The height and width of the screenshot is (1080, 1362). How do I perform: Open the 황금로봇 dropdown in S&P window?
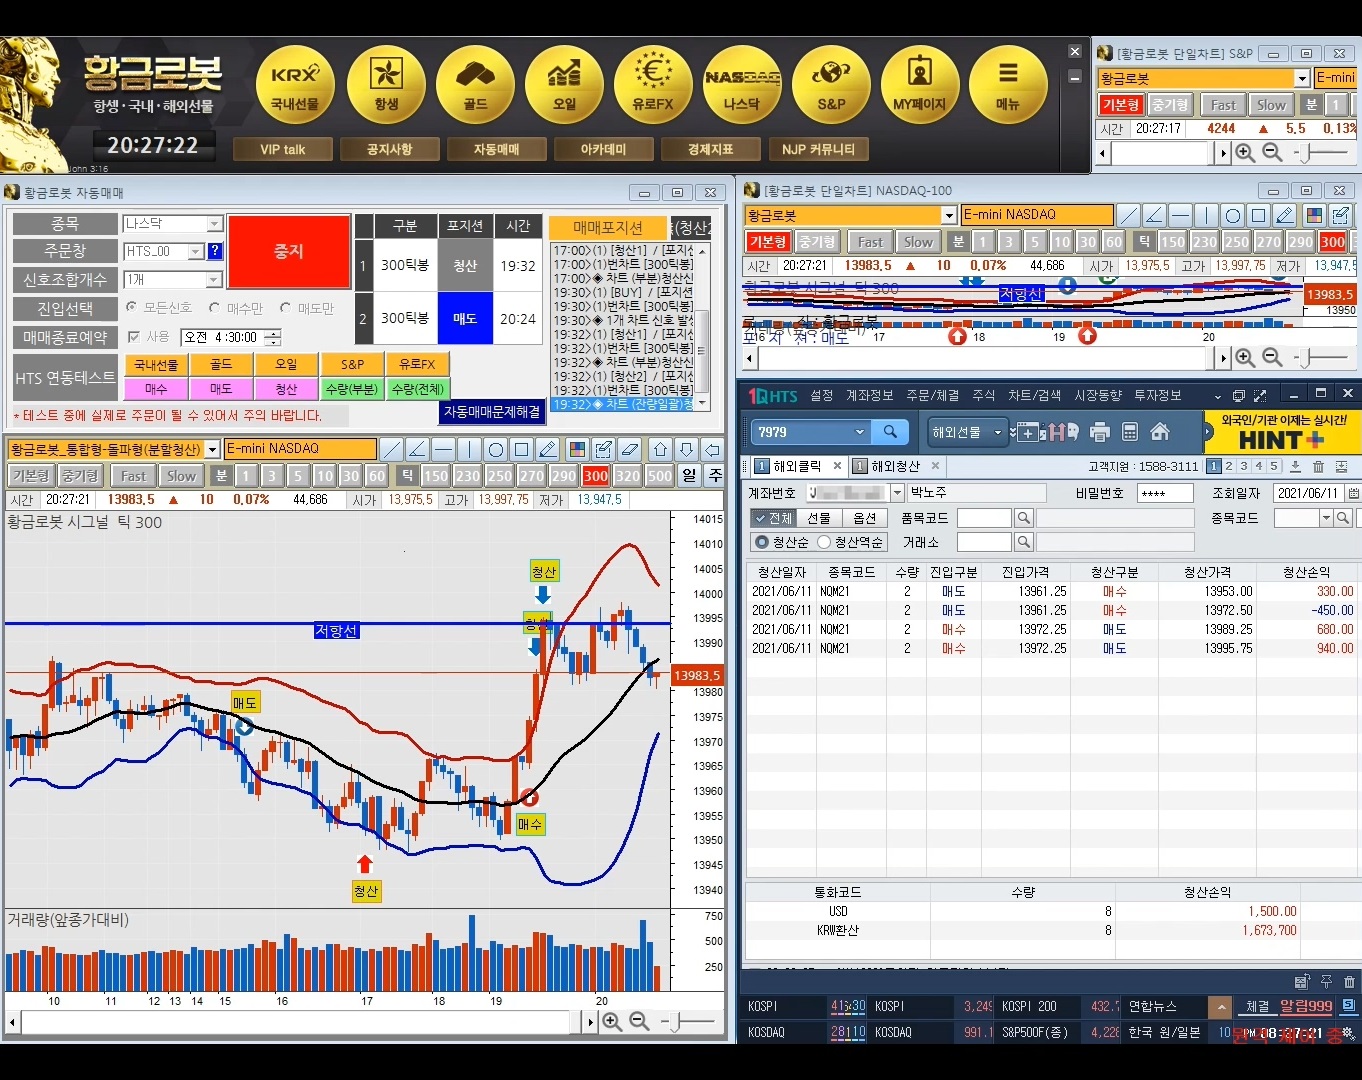click(1302, 78)
